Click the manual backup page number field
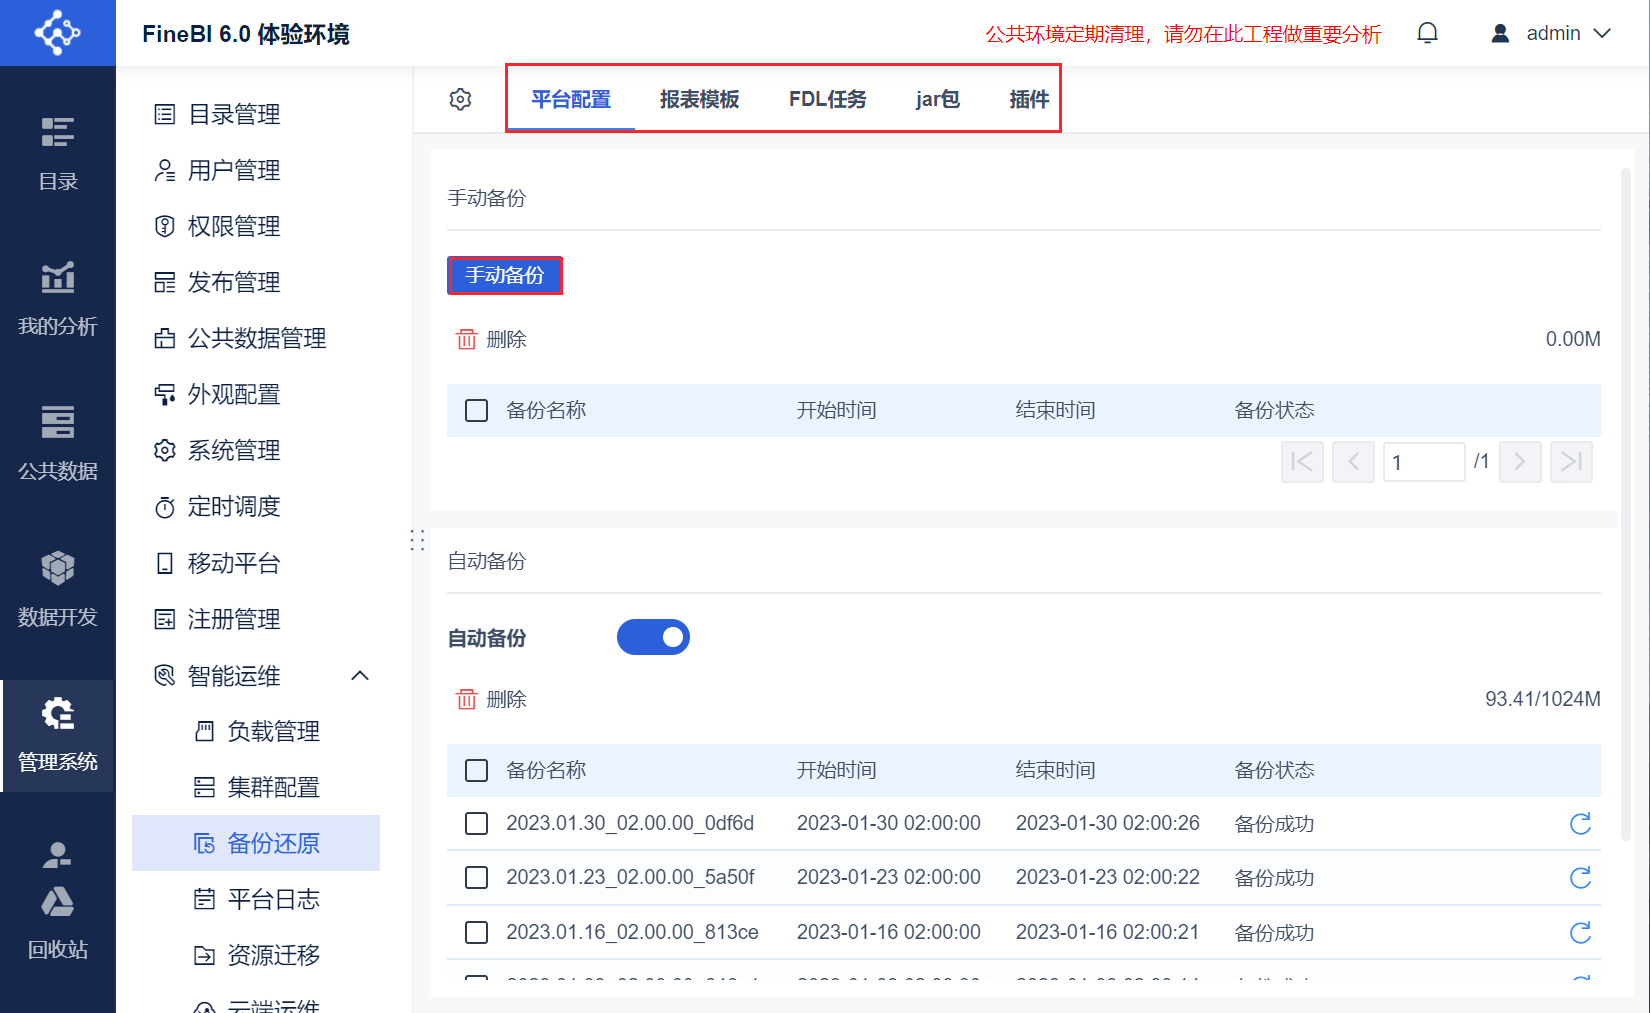 (1424, 462)
